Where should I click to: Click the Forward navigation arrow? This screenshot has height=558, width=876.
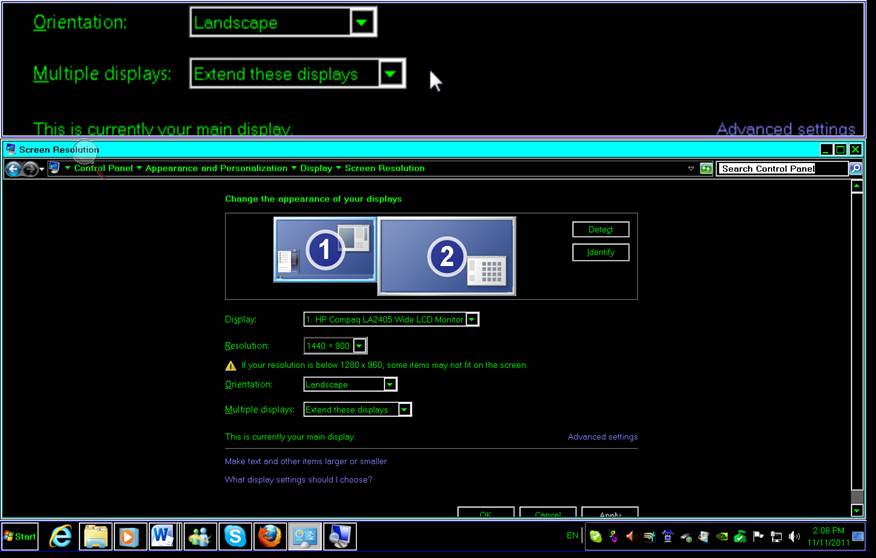30,169
